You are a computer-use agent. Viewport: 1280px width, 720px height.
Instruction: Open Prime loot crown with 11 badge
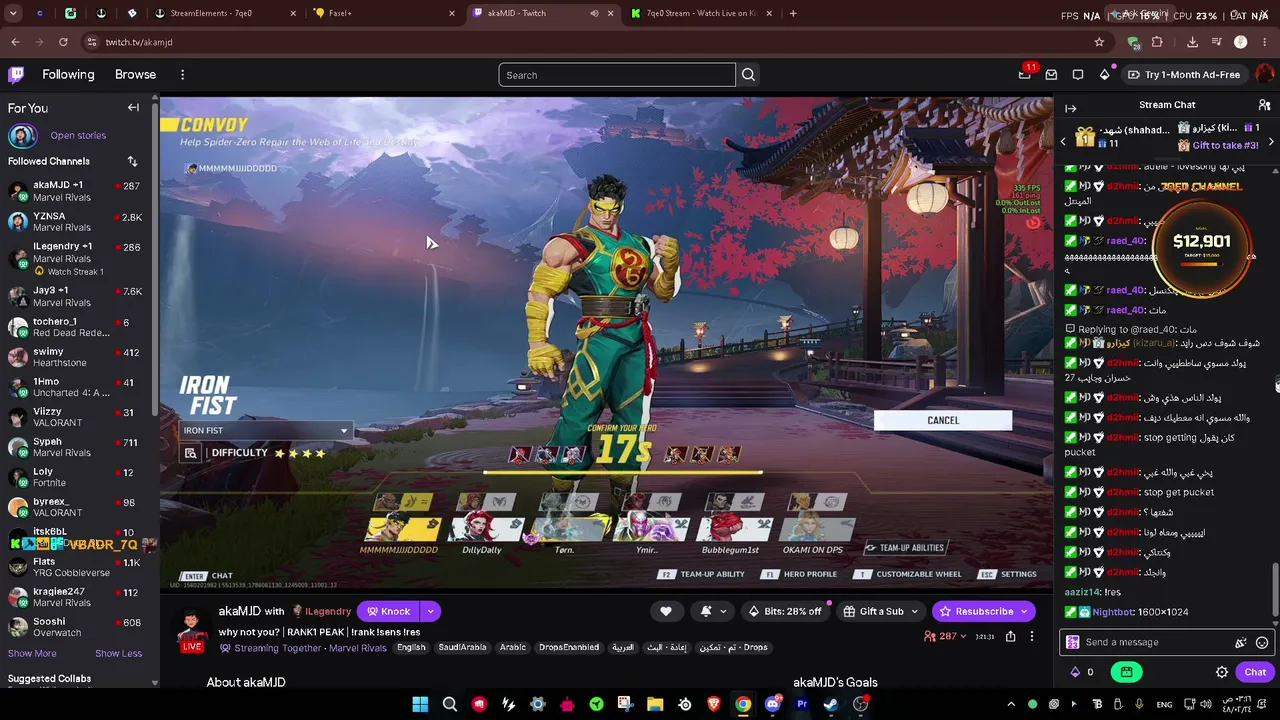coord(1025,74)
